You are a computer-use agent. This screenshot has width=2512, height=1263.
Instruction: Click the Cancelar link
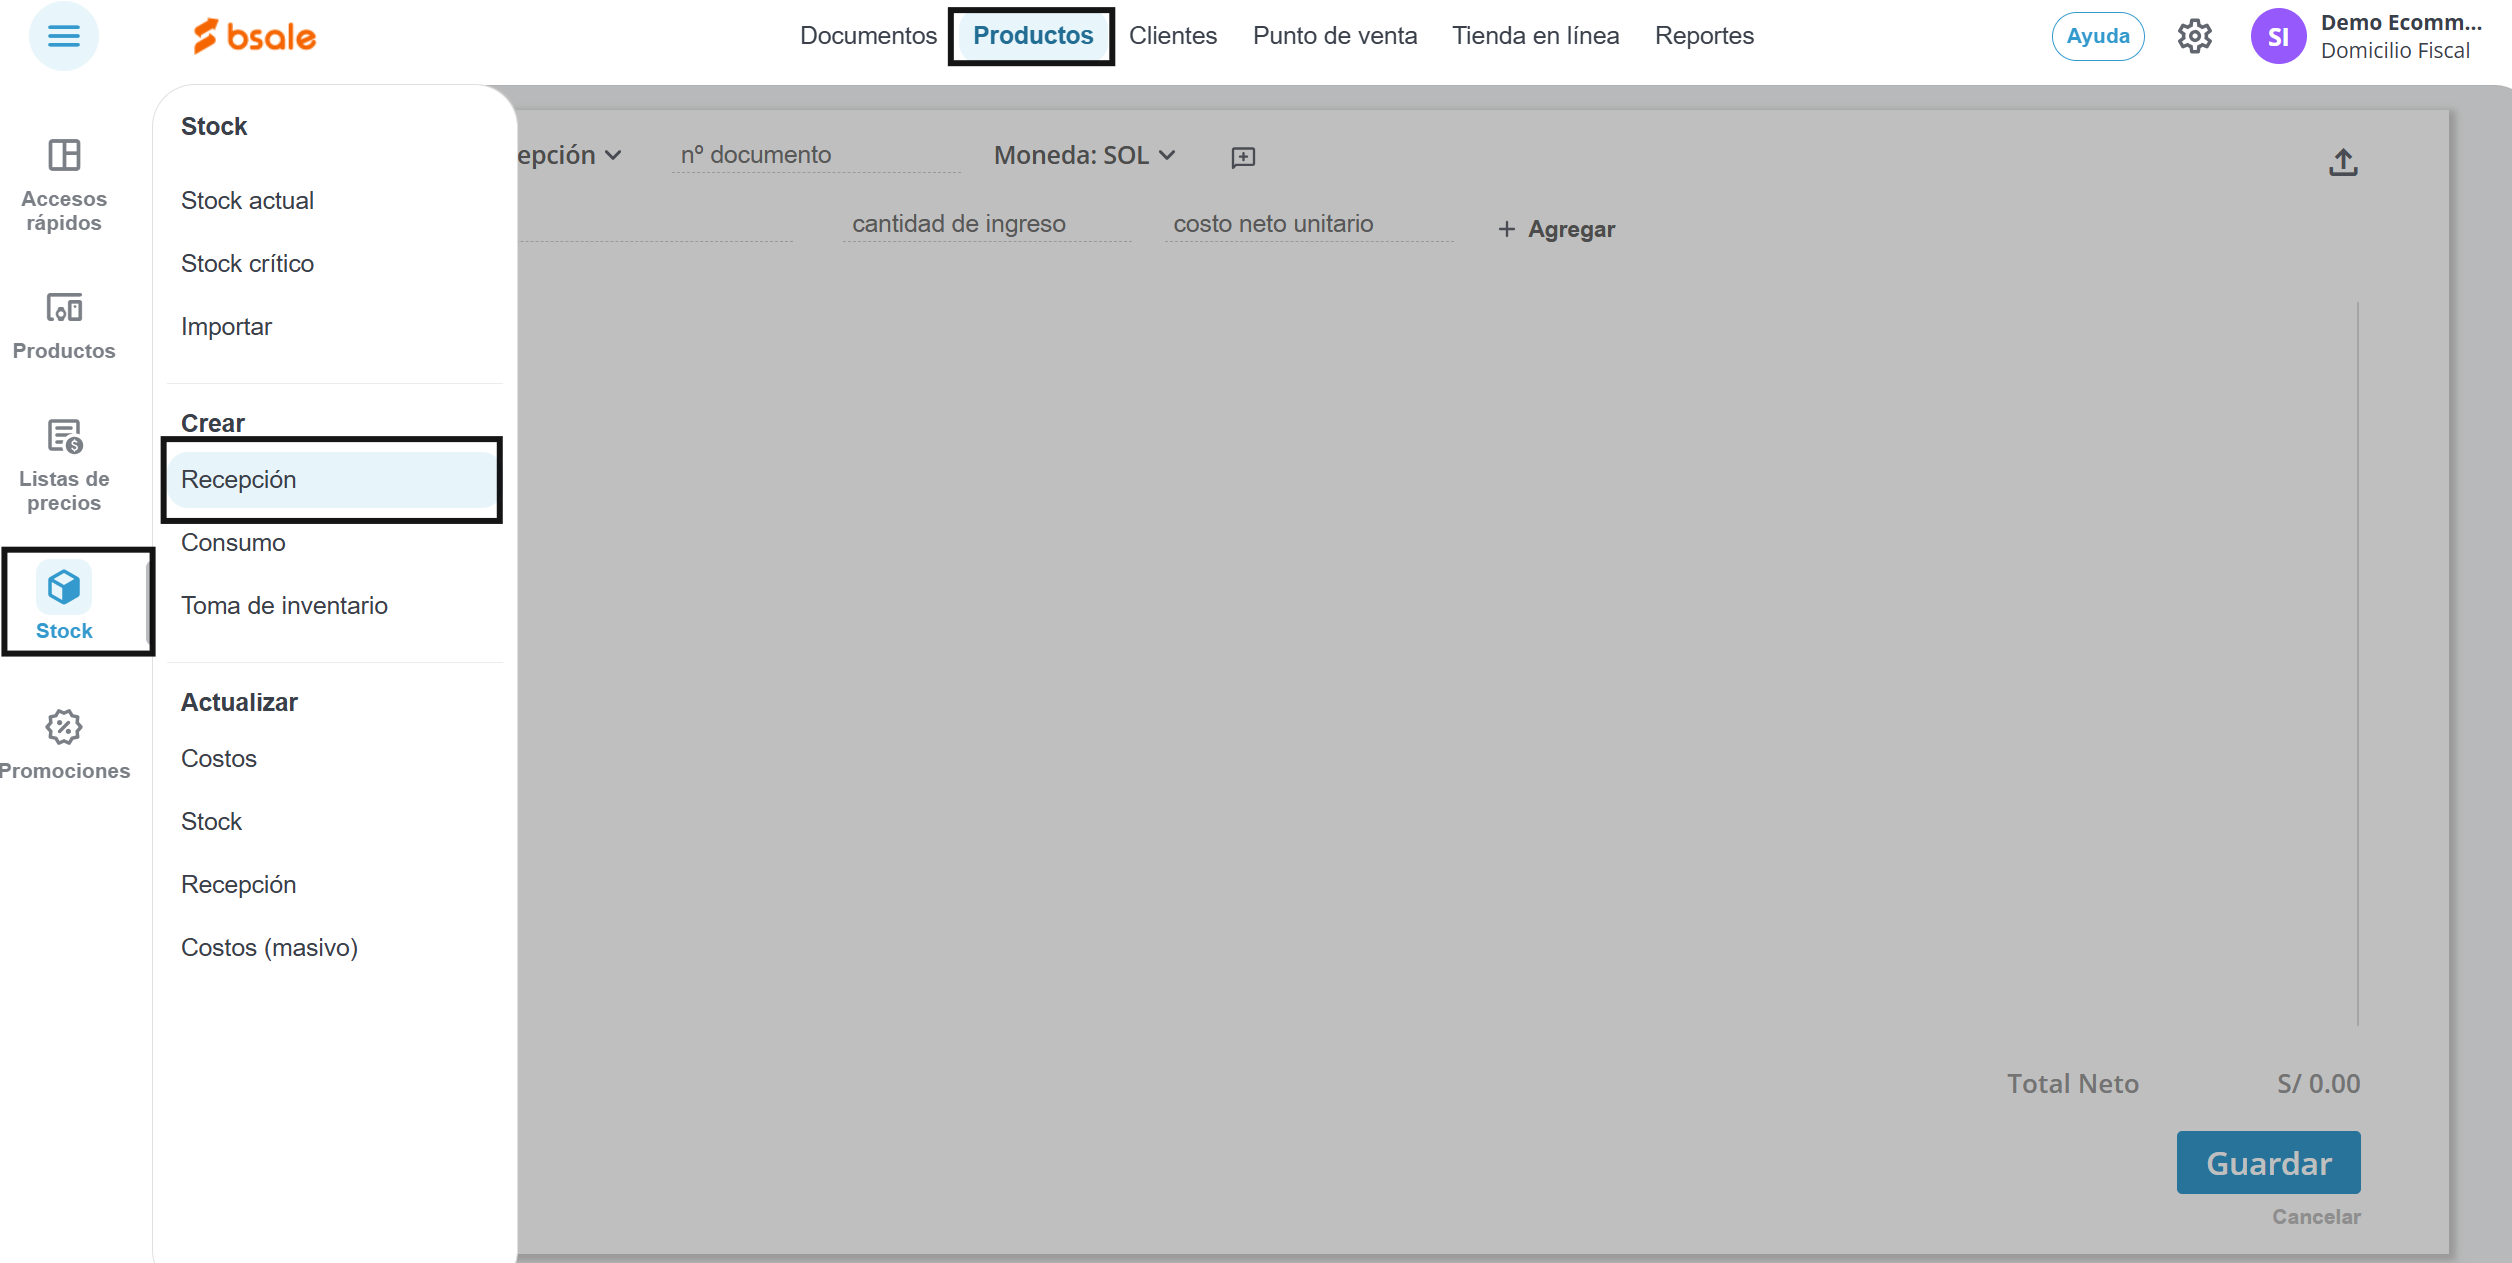pos(2315,1217)
